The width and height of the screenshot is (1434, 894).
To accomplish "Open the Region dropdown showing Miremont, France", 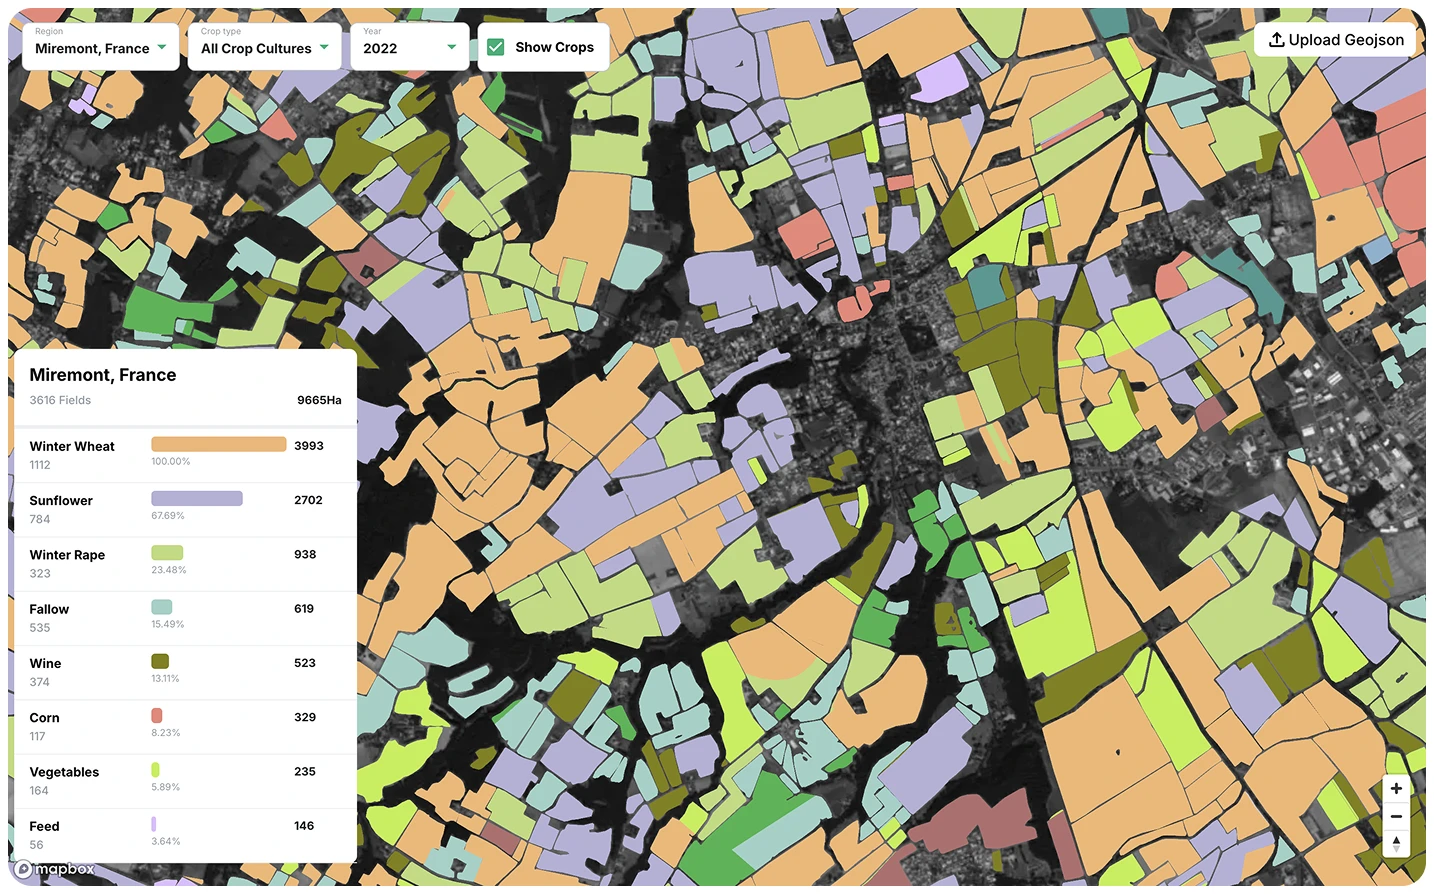I will click(x=101, y=46).
